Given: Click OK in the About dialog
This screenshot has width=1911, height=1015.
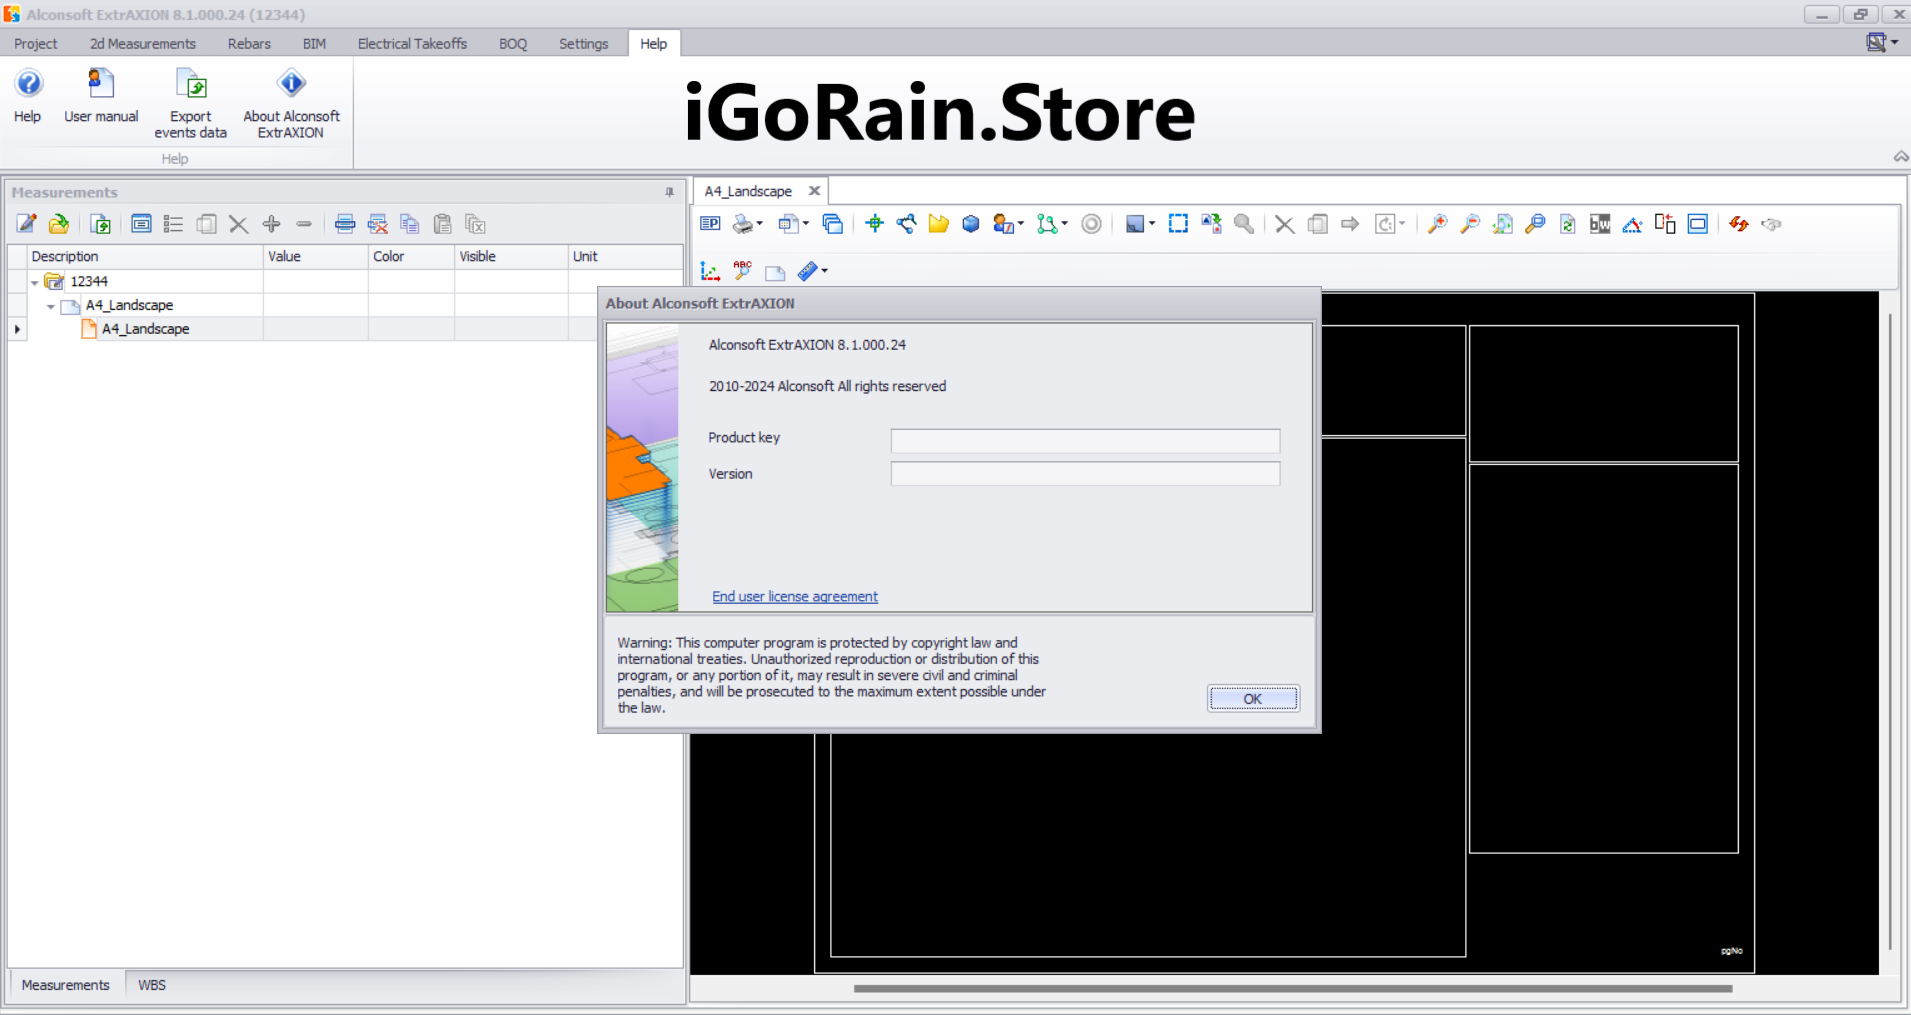Looking at the screenshot, I should (x=1253, y=699).
